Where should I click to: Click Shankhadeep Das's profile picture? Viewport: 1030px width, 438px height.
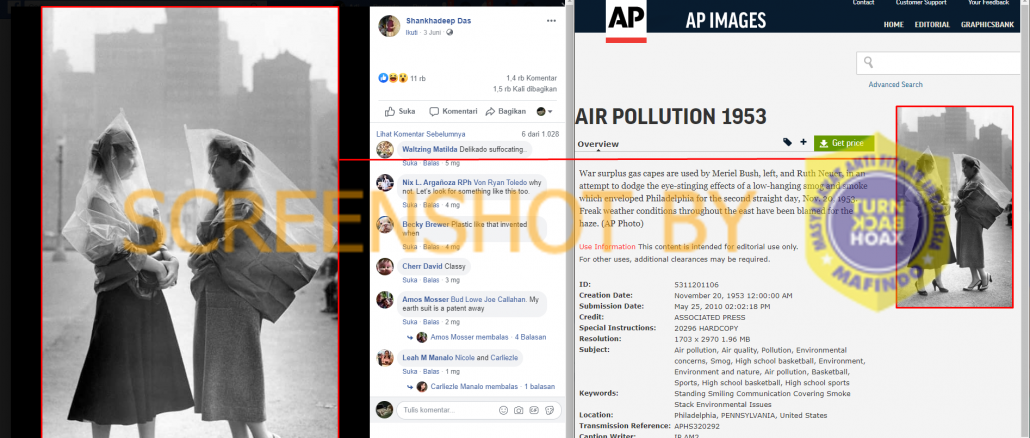coord(390,26)
